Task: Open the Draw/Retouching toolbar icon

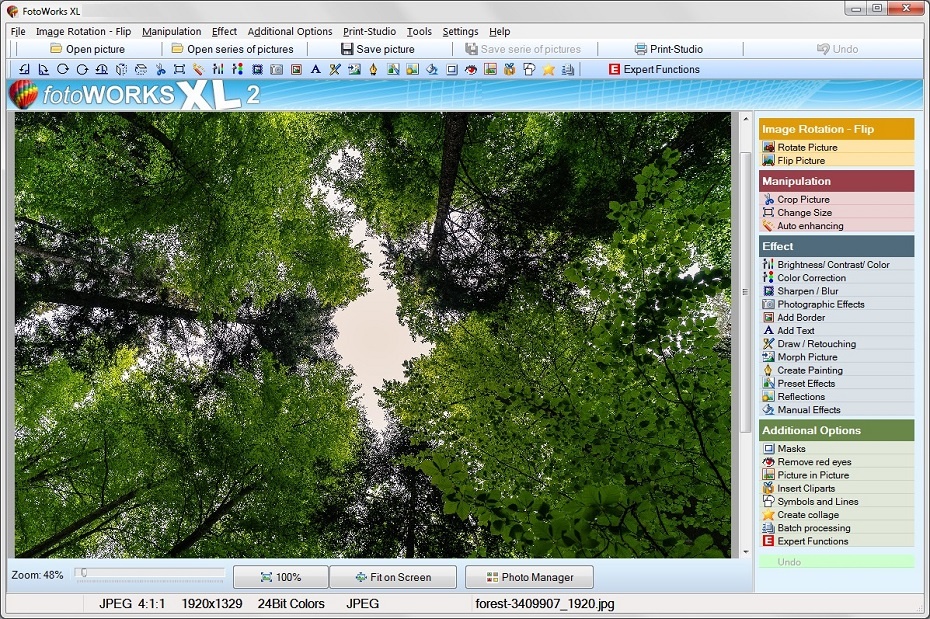Action: point(335,69)
